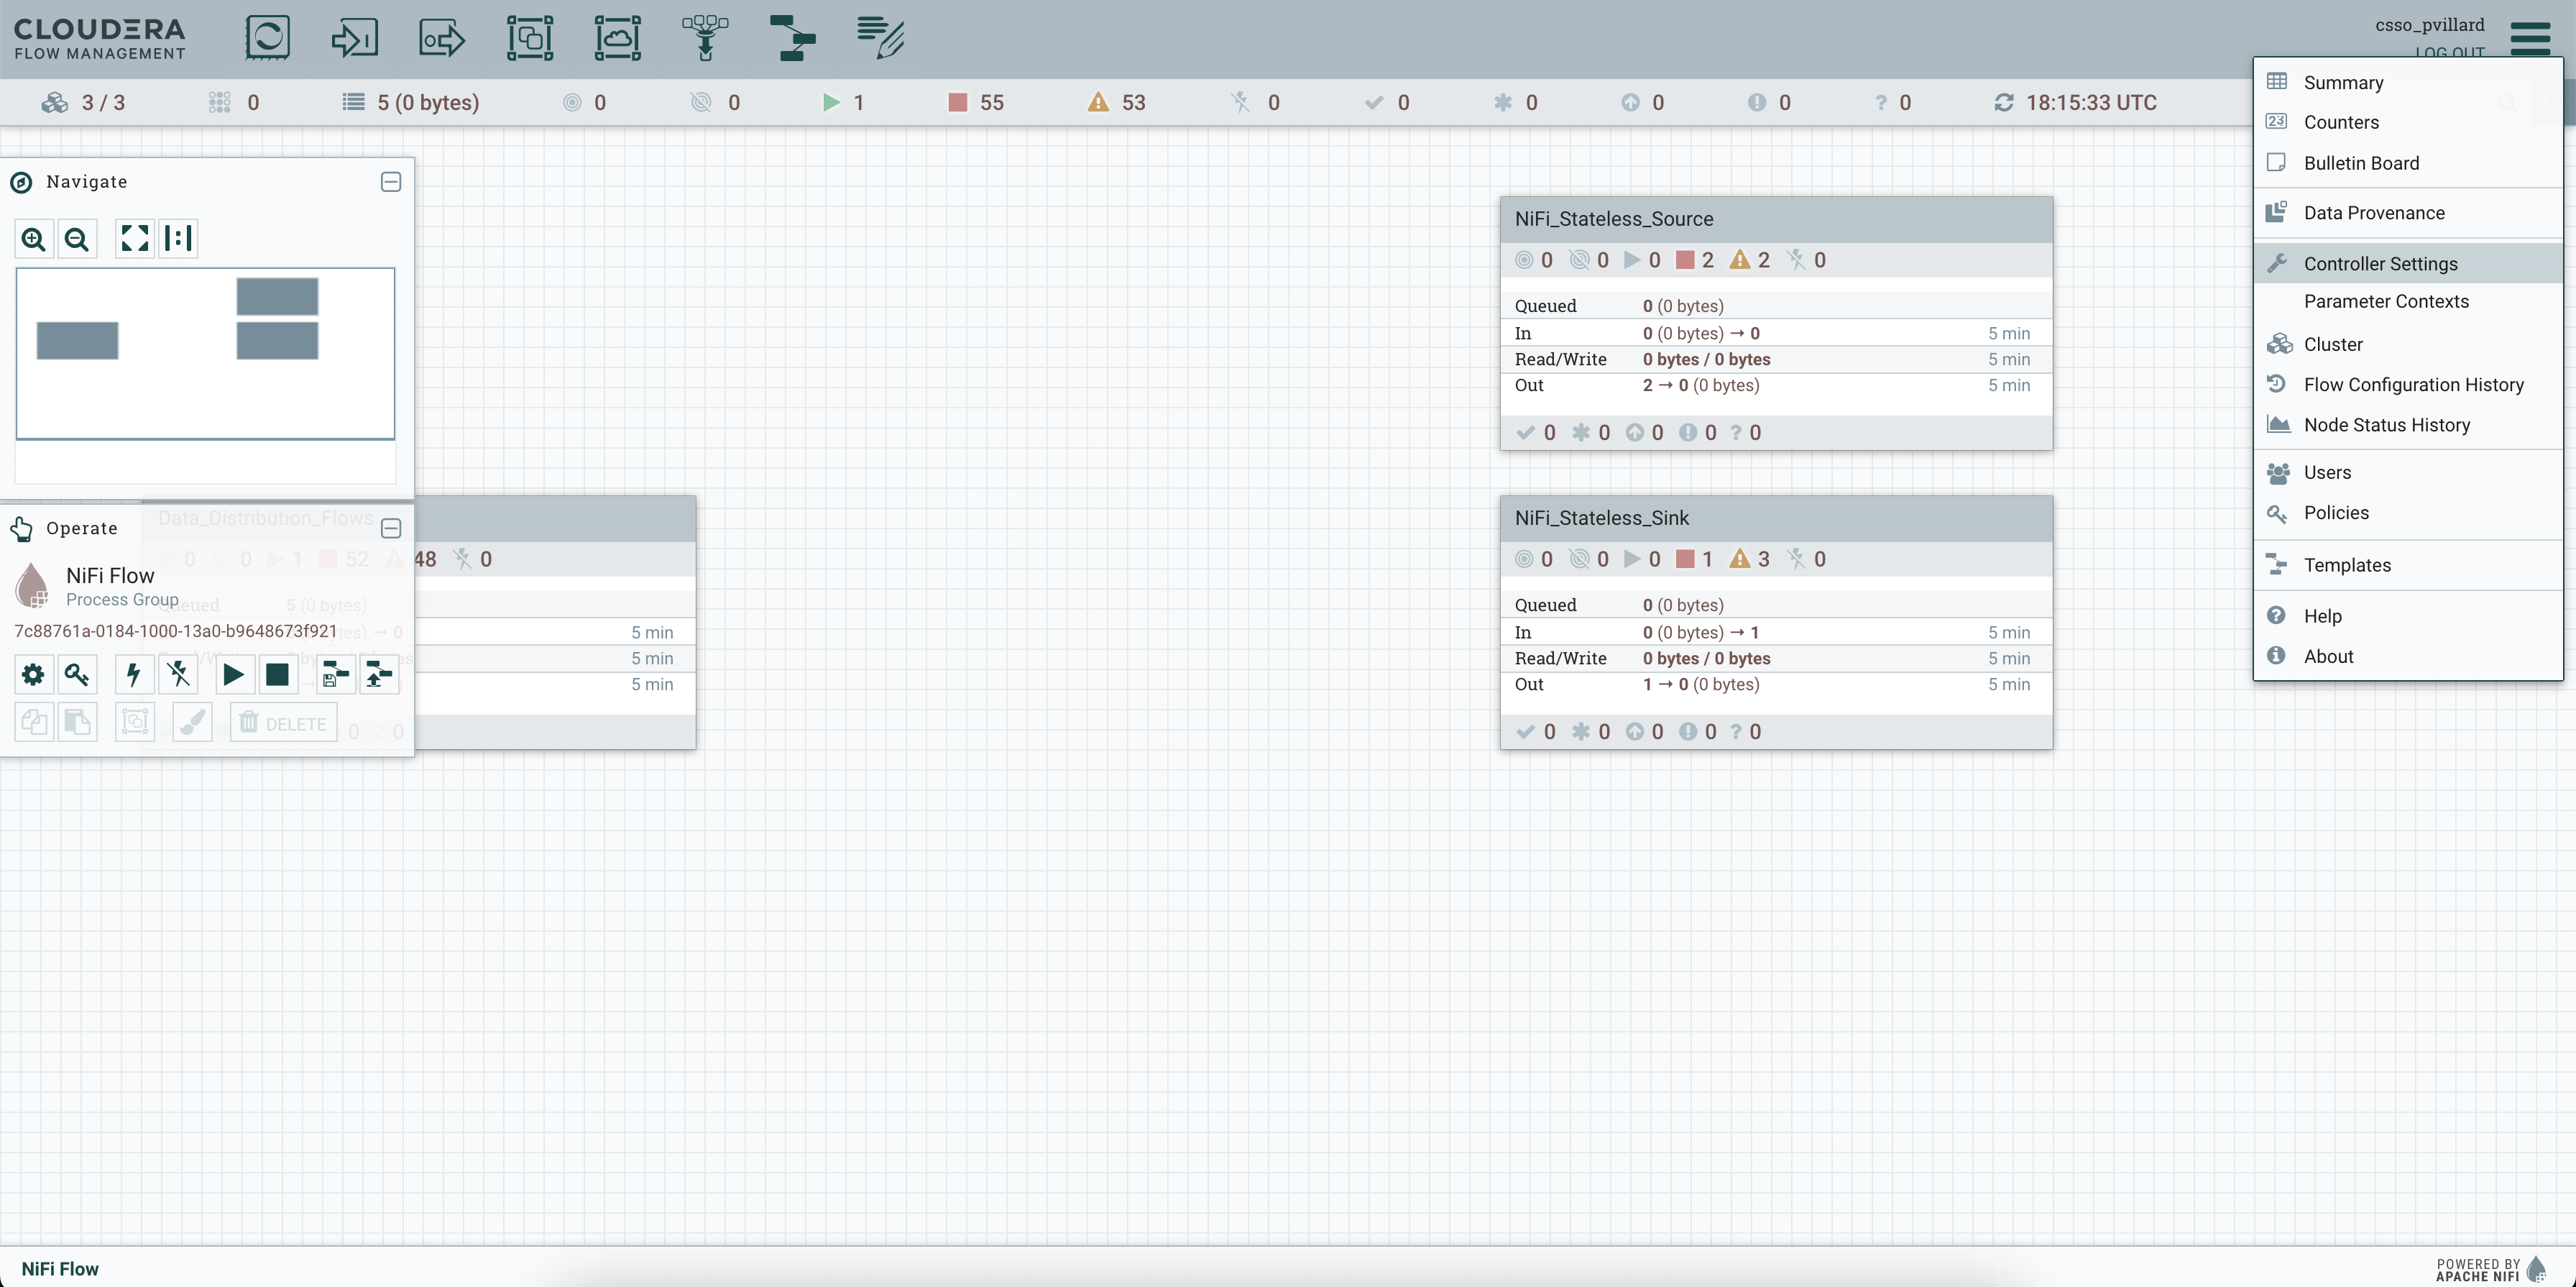Click the NiFi Flow breadcrumb link
The image size is (2576, 1287).
[x=60, y=1269]
